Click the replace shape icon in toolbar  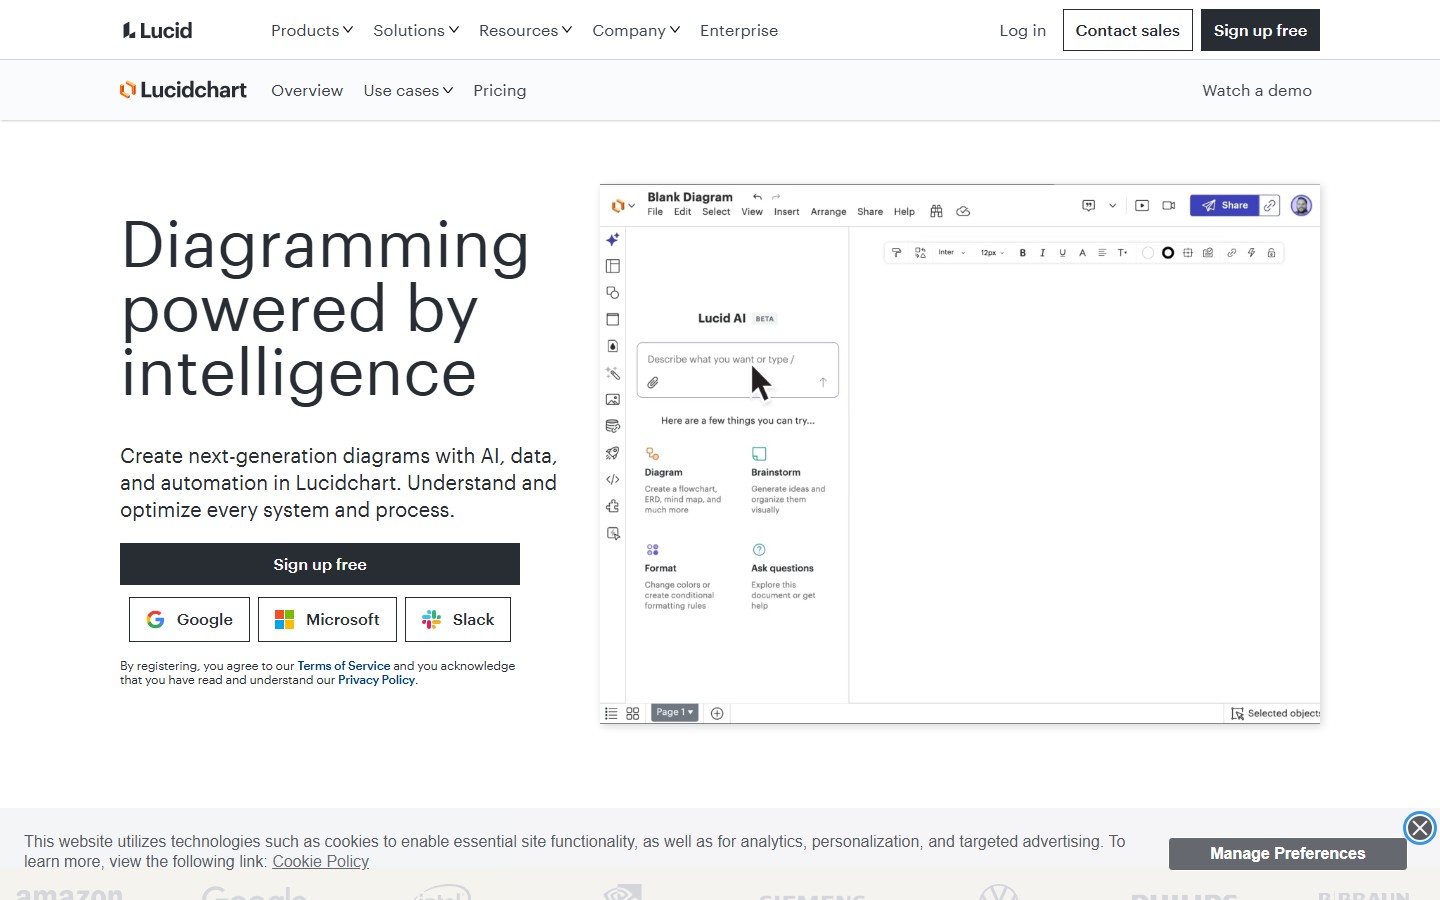point(920,253)
